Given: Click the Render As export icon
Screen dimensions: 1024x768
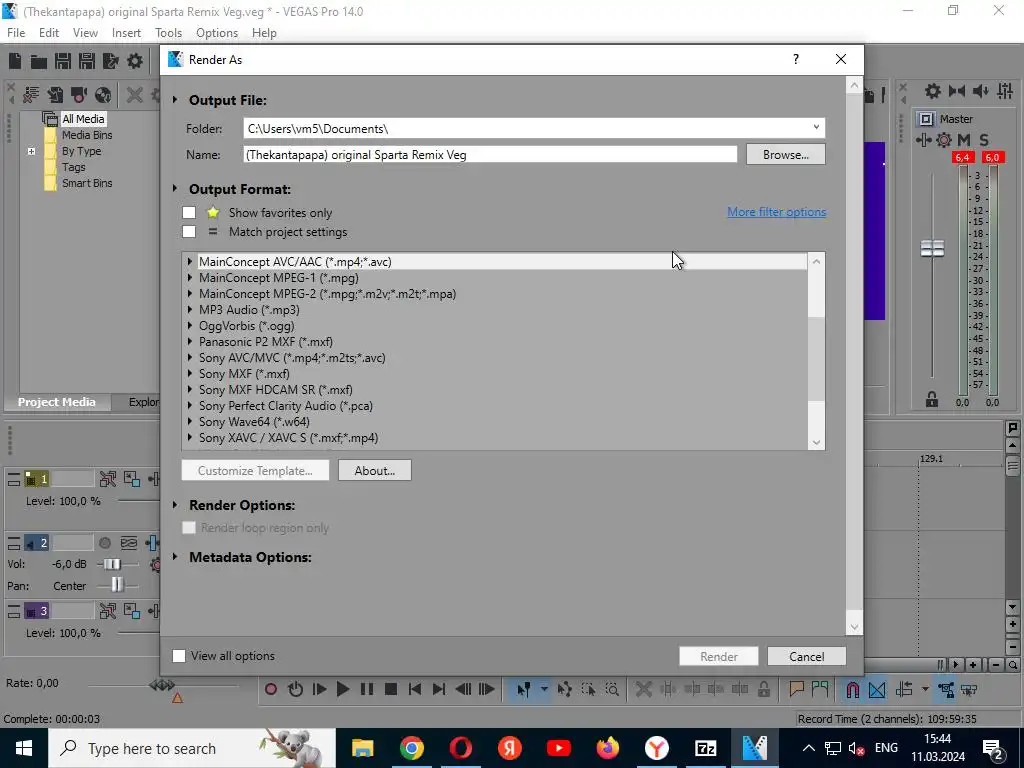Looking at the screenshot, I should 111,61.
